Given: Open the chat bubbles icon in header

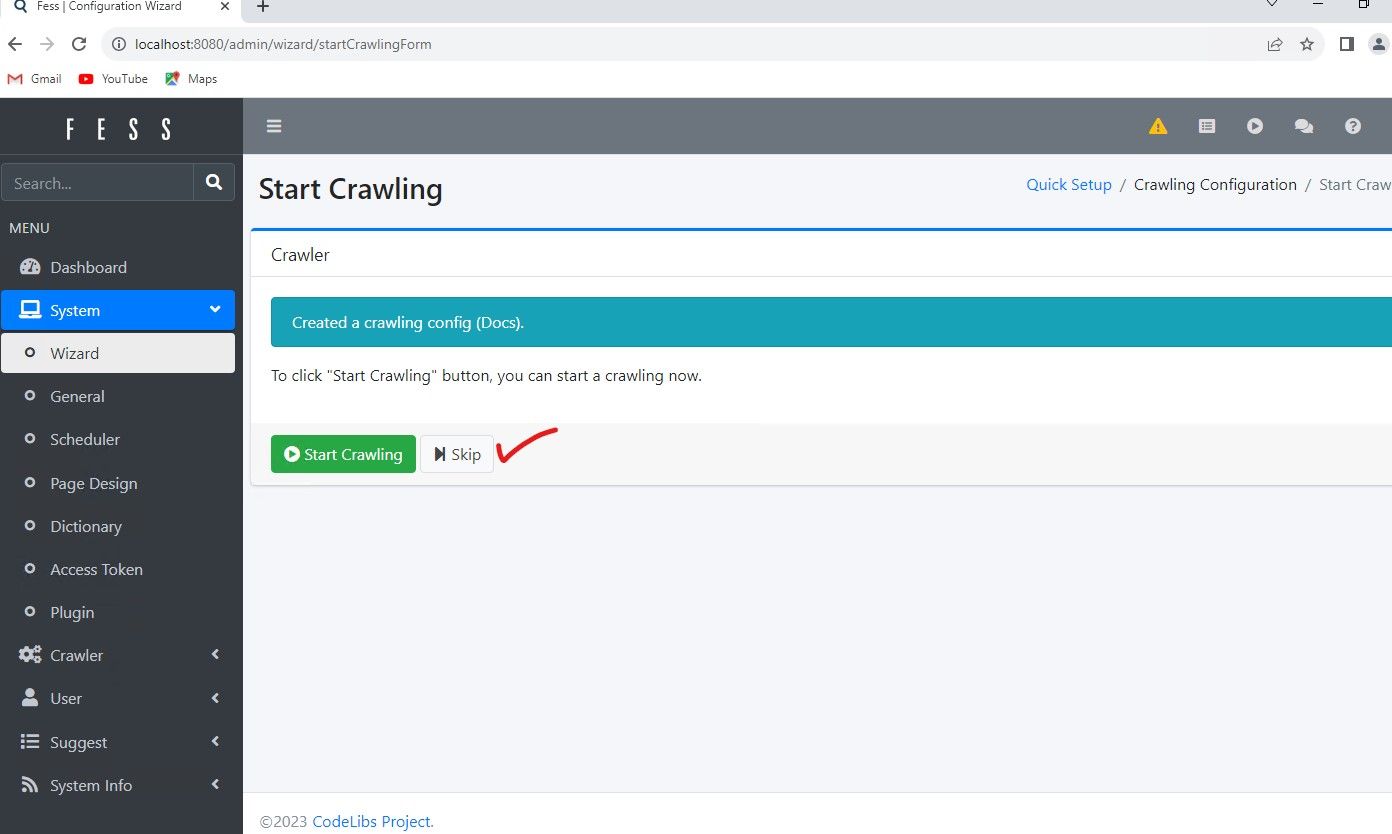Looking at the screenshot, I should pyautogui.click(x=1304, y=126).
